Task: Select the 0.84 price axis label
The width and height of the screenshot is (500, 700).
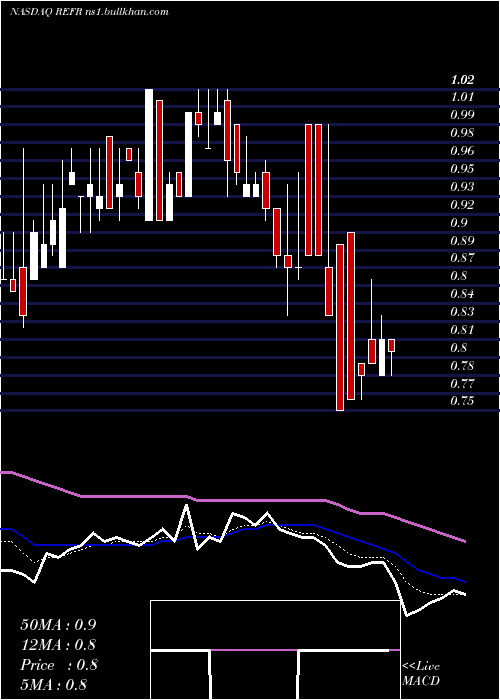Action: (462, 294)
